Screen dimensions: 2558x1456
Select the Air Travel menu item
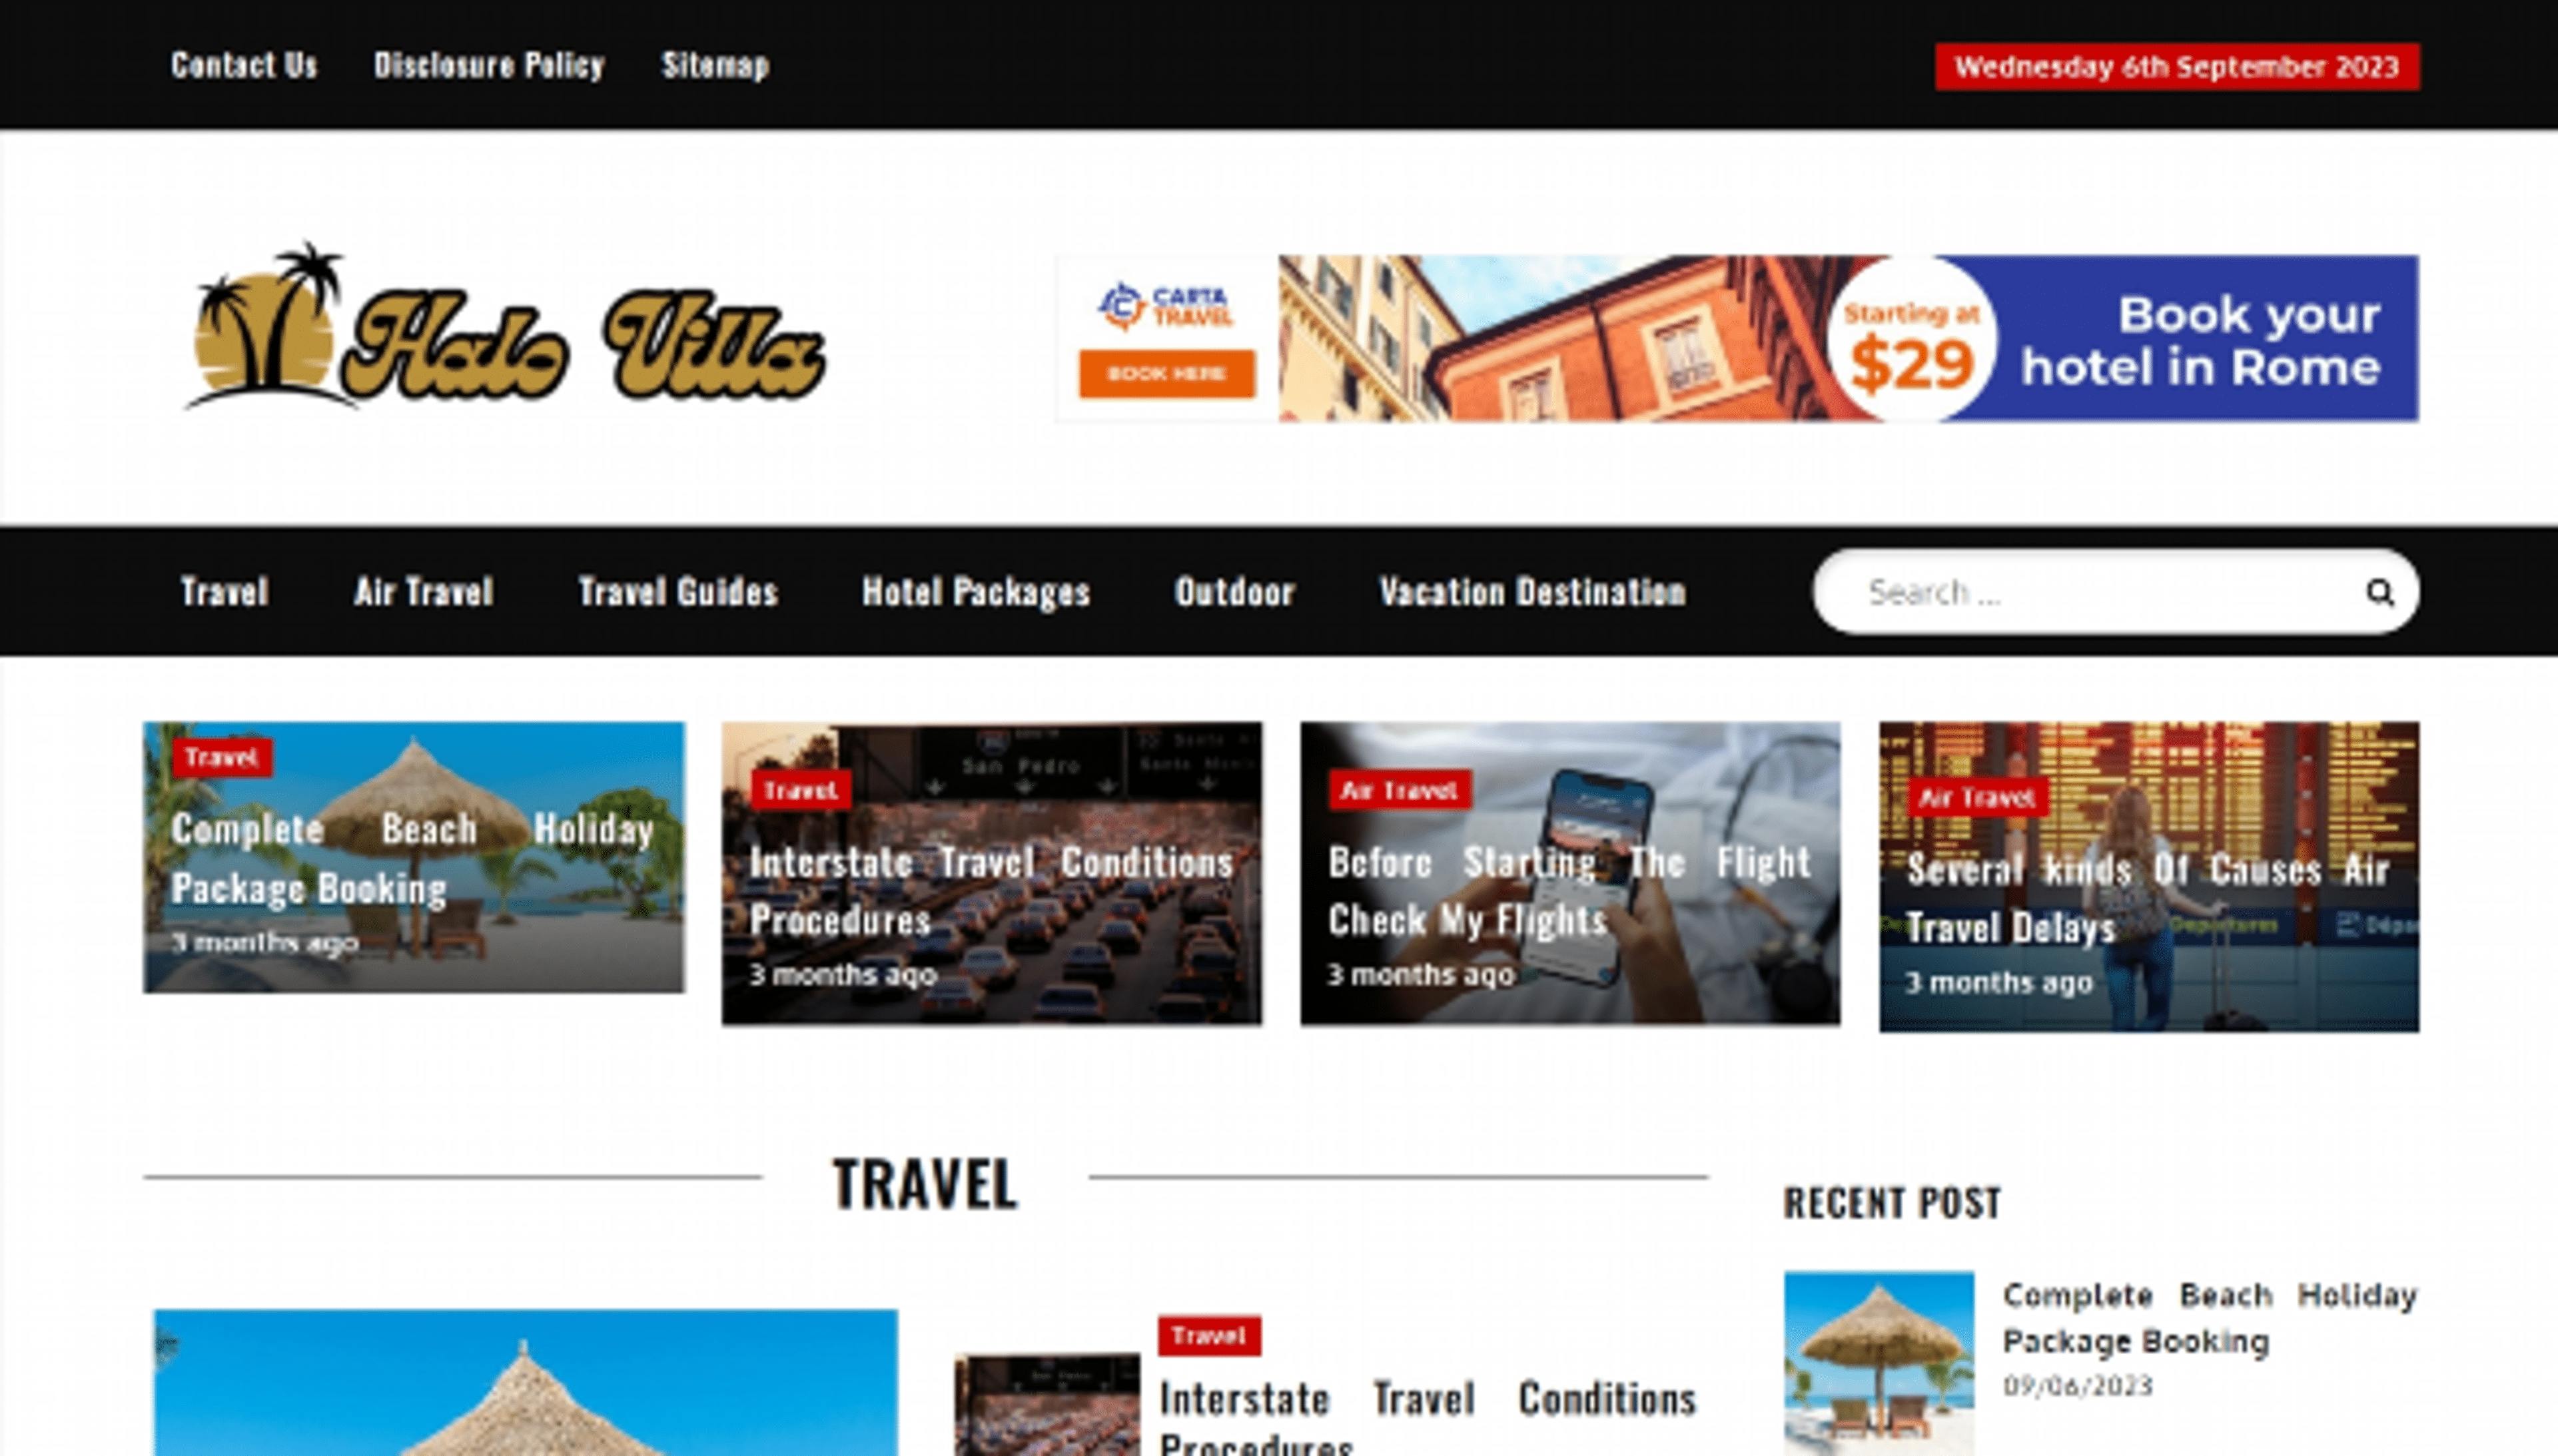point(424,591)
